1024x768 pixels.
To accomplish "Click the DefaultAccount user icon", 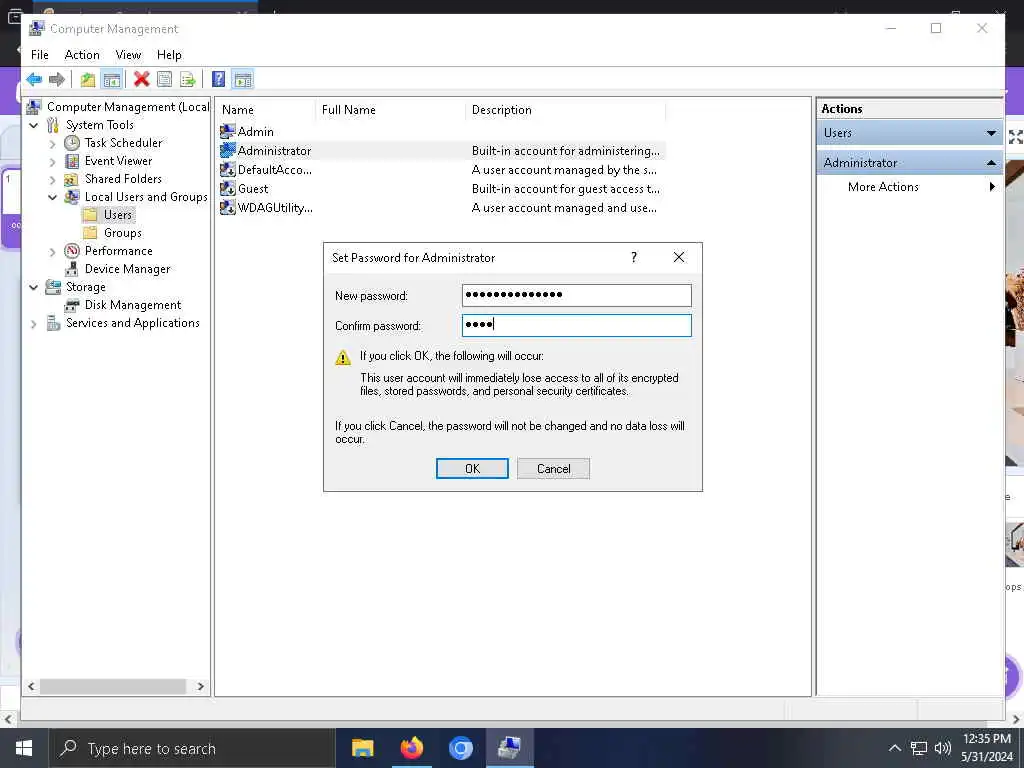I will point(227,170).
